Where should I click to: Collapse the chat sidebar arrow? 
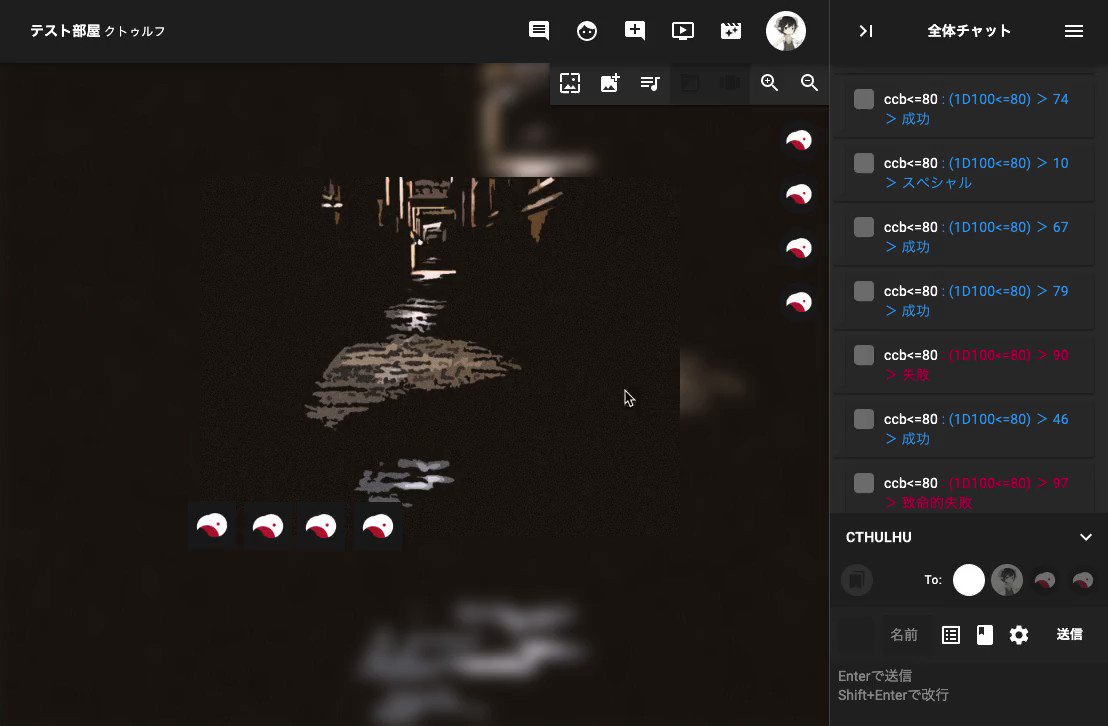pyautogui.click(x=866, y=31)
